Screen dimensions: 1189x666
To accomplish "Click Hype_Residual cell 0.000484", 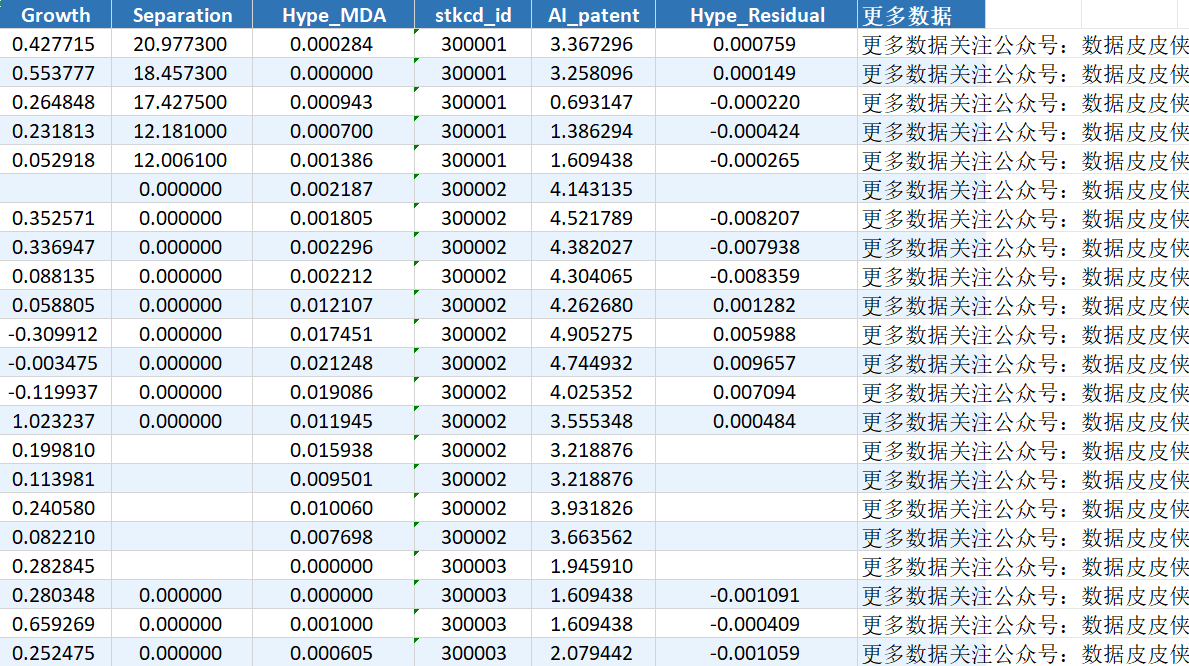I will click(757, 421).
